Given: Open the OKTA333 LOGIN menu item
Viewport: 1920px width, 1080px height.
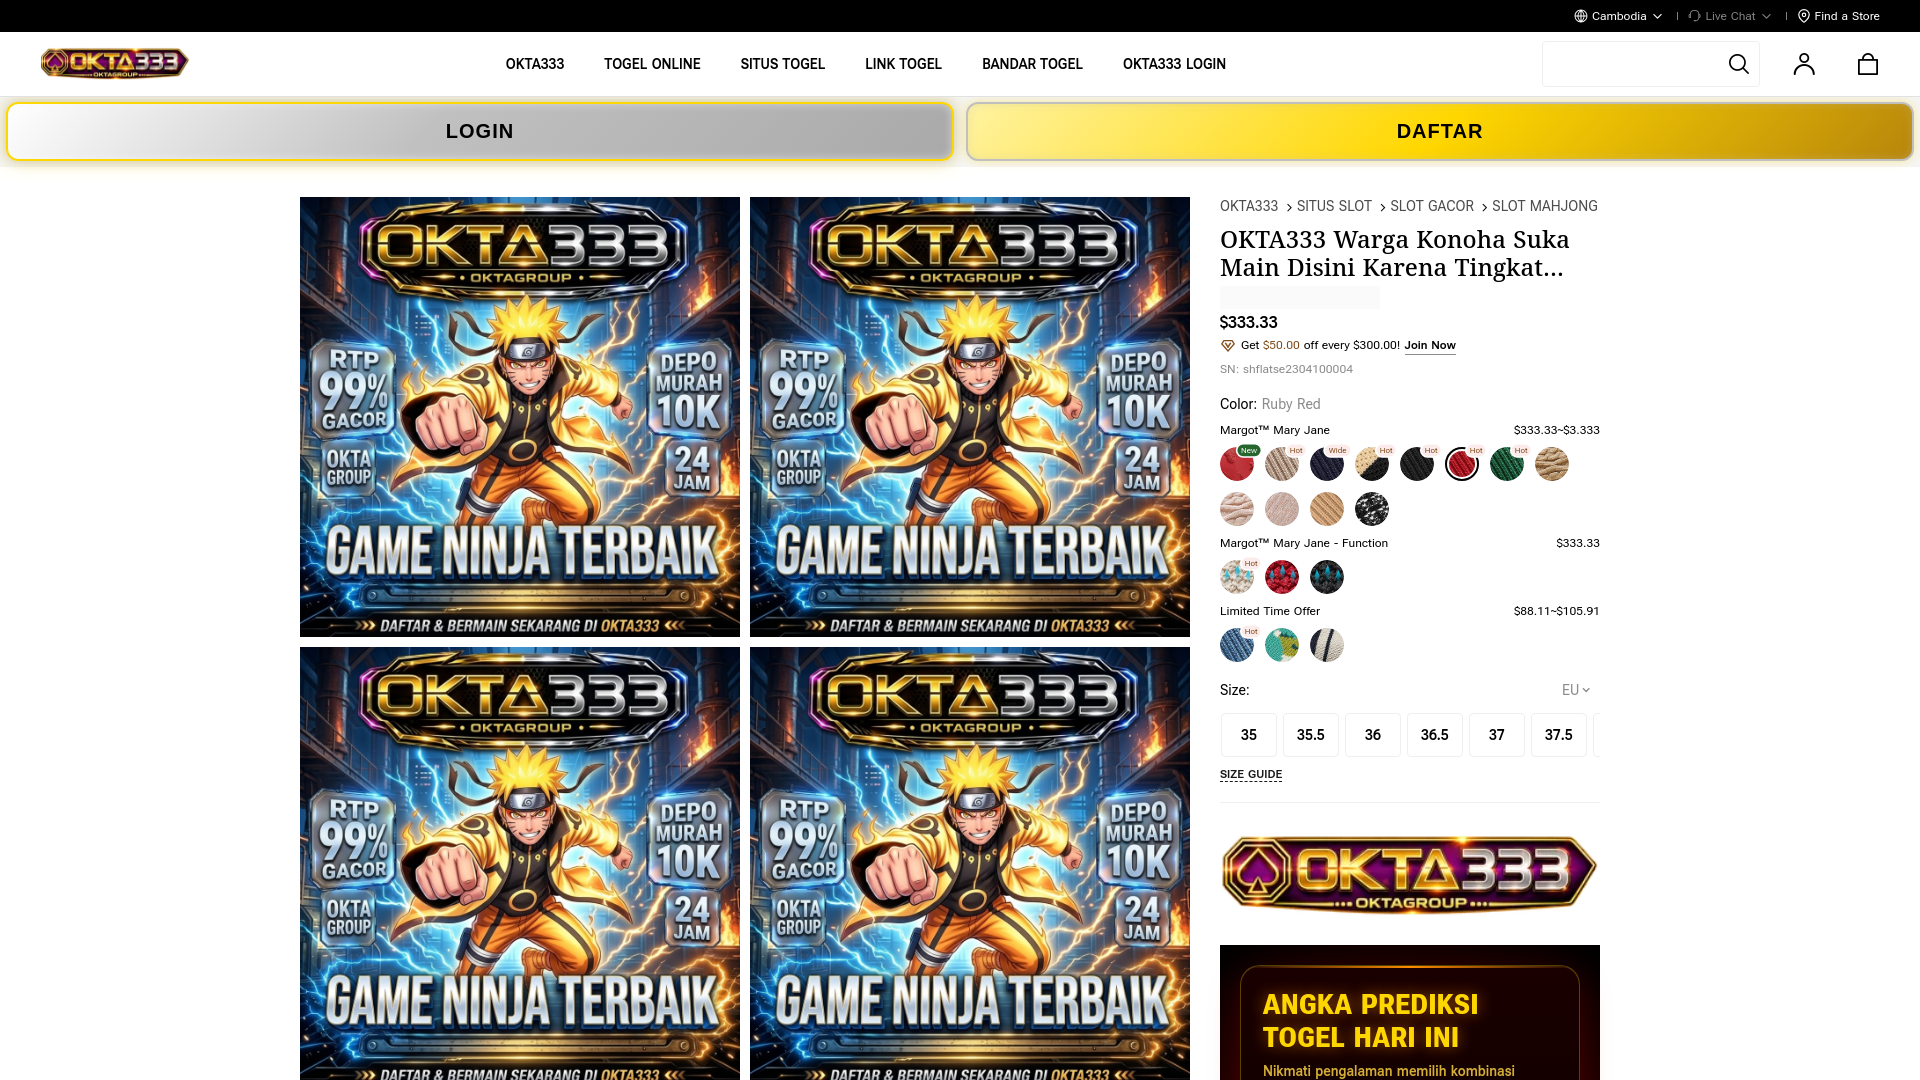Looking at the screenshot, I should pos(1174,64).
